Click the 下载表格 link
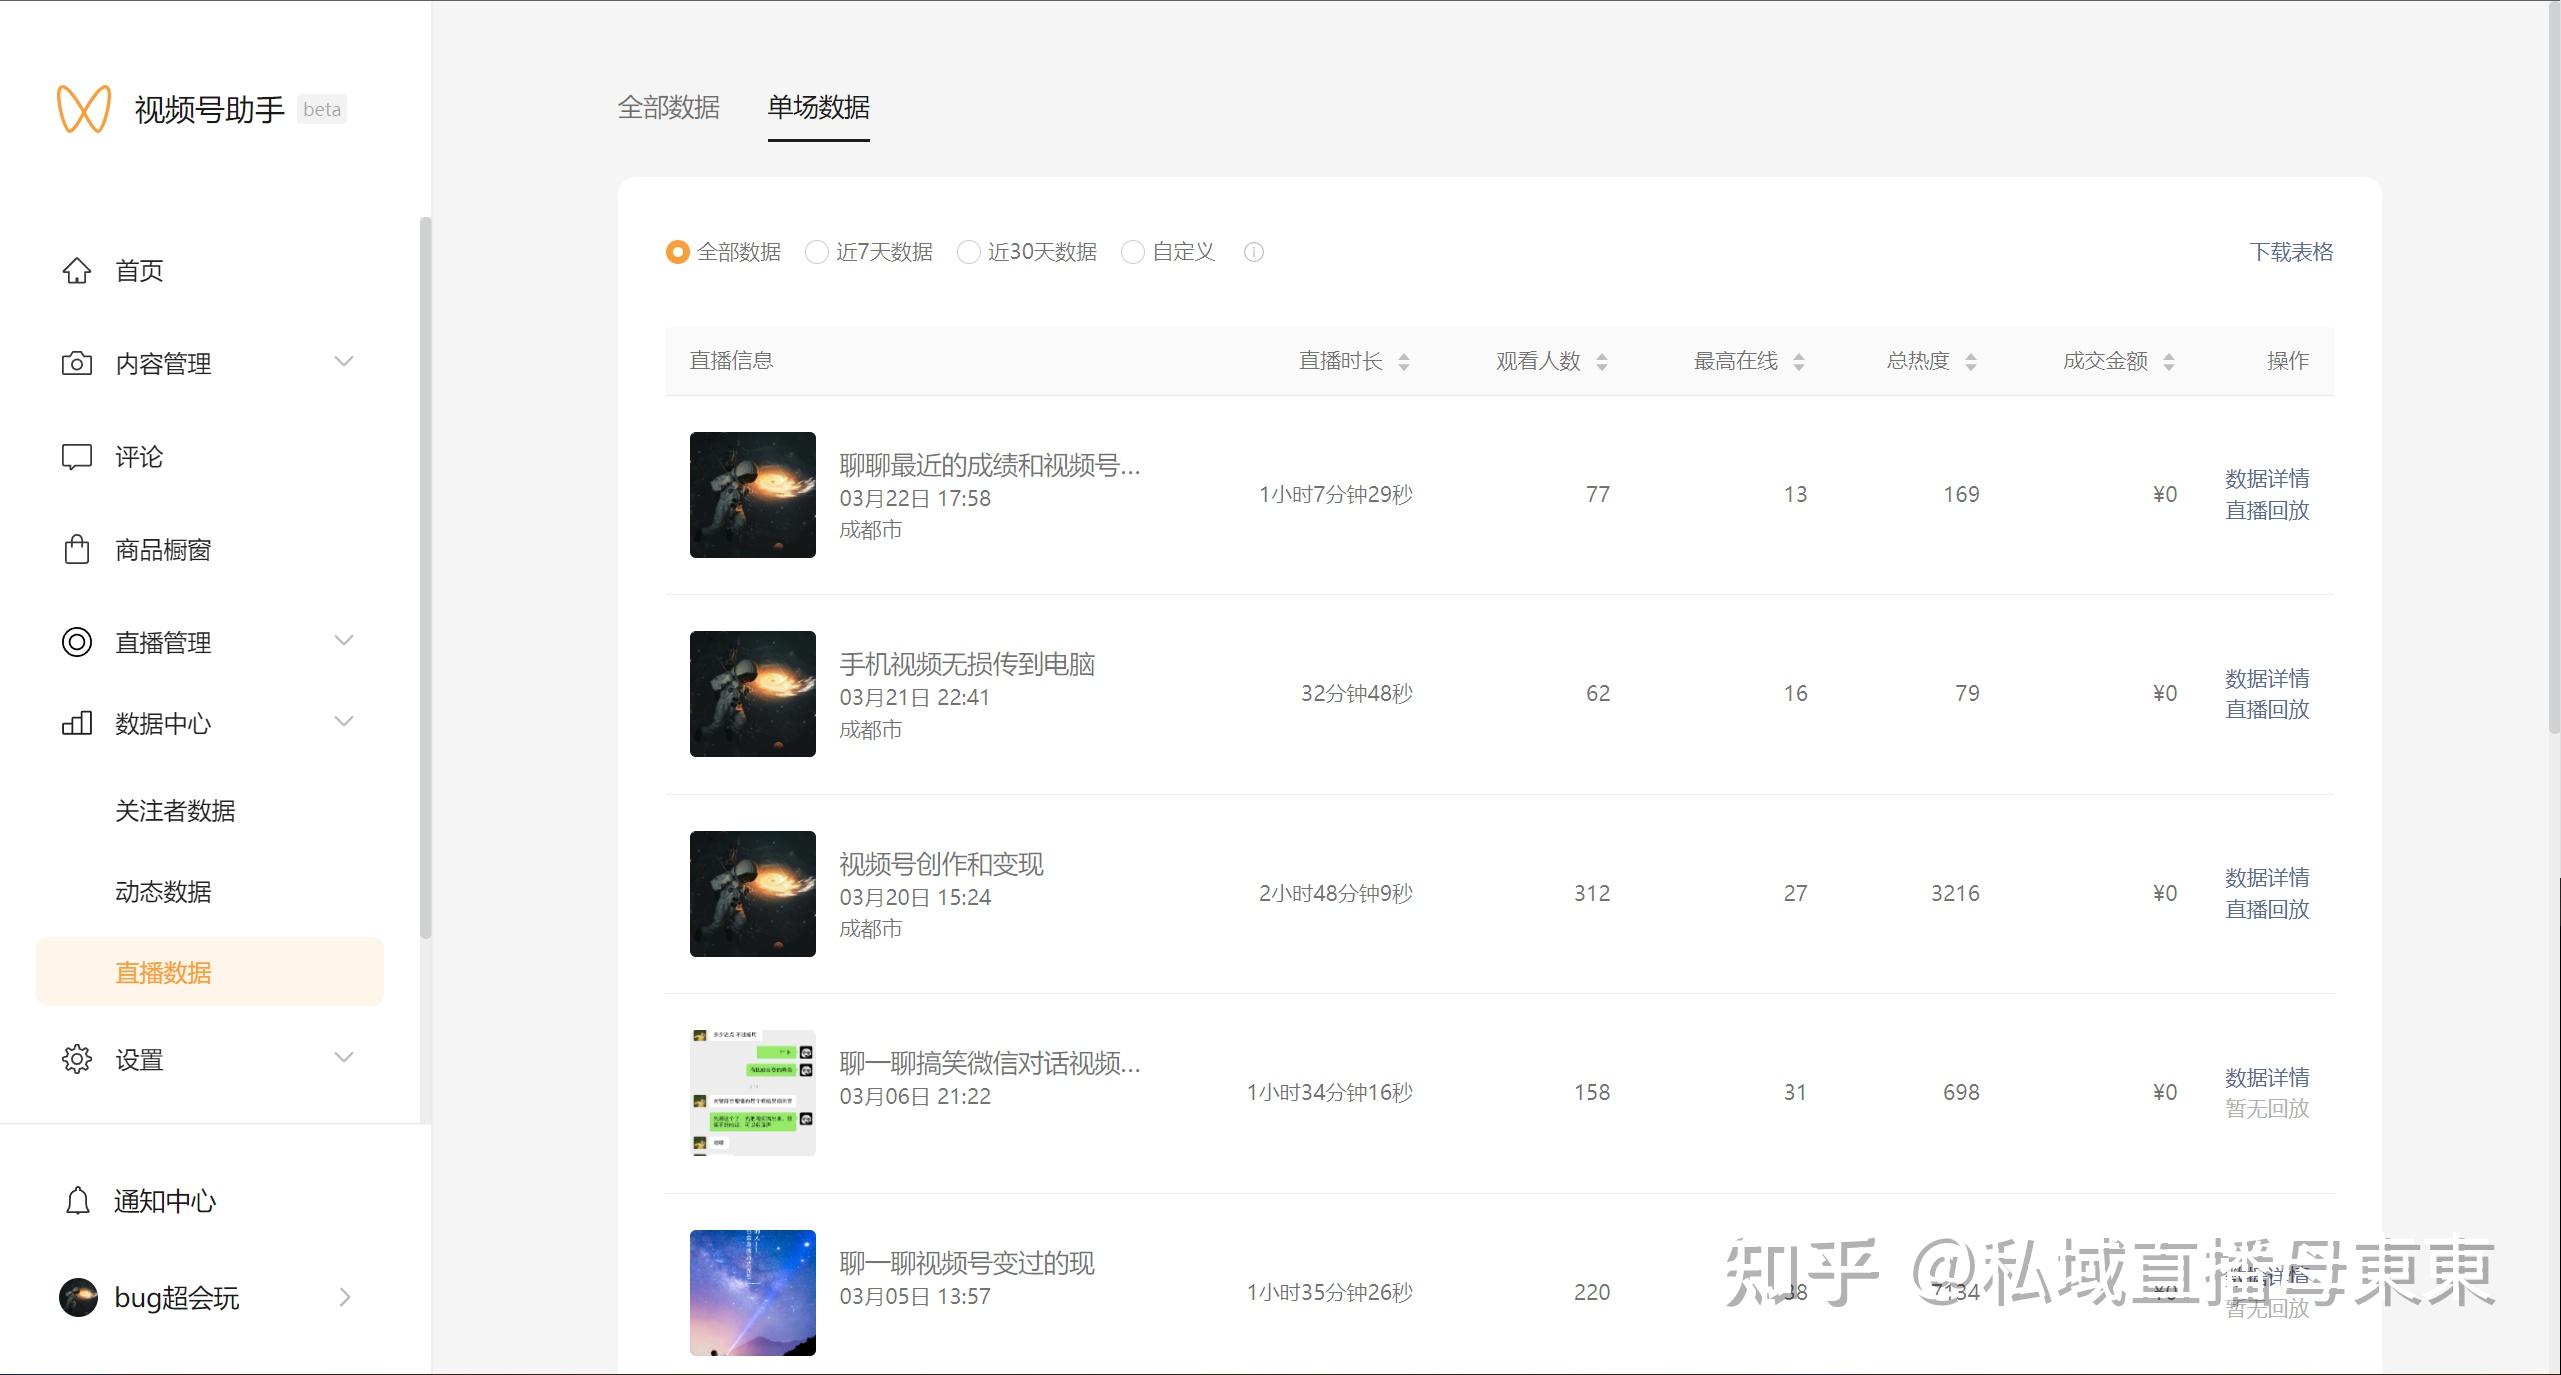The height and width of the screenshot is (1375, 2561). [x=2291, y=252]
